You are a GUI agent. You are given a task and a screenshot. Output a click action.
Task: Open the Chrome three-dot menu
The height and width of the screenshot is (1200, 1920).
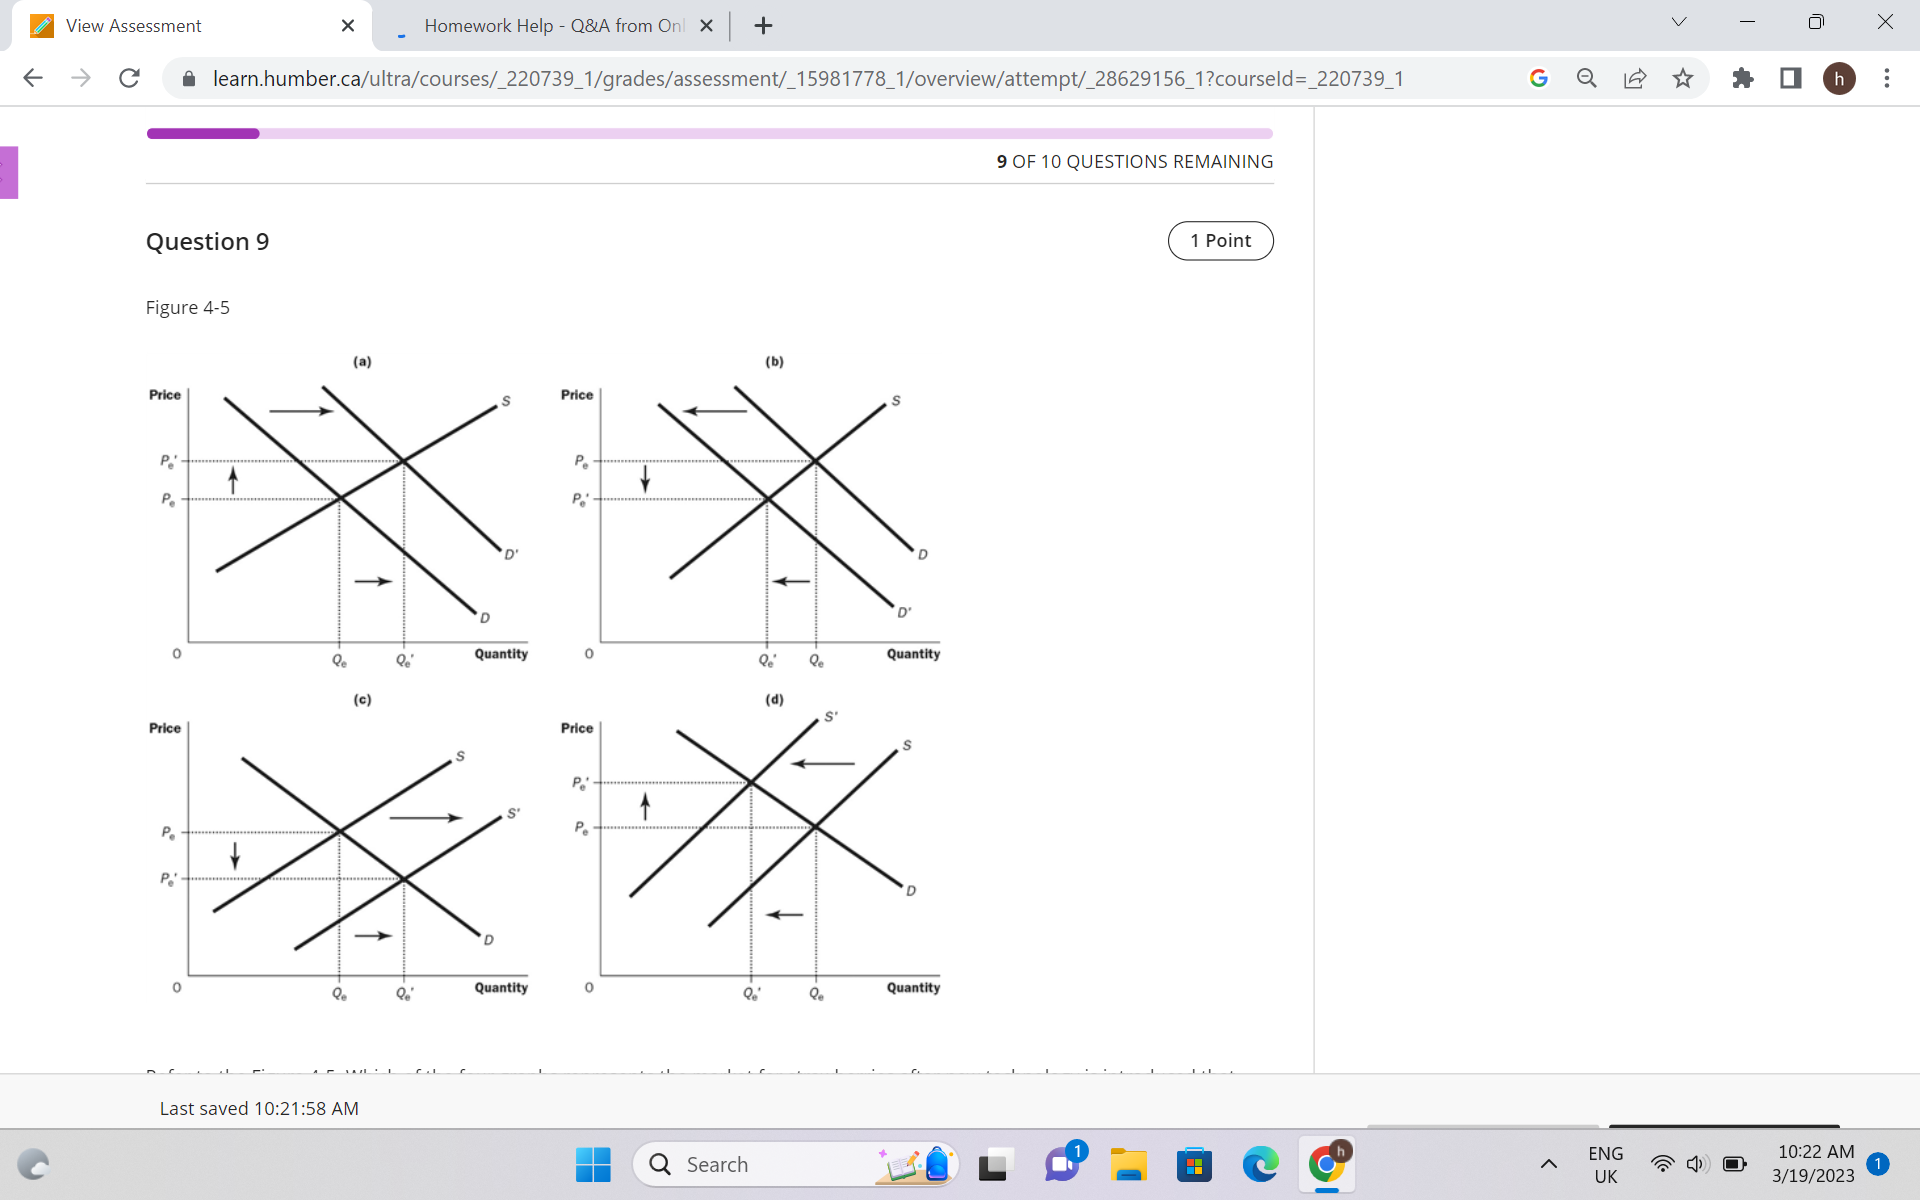coord(1887,78)
